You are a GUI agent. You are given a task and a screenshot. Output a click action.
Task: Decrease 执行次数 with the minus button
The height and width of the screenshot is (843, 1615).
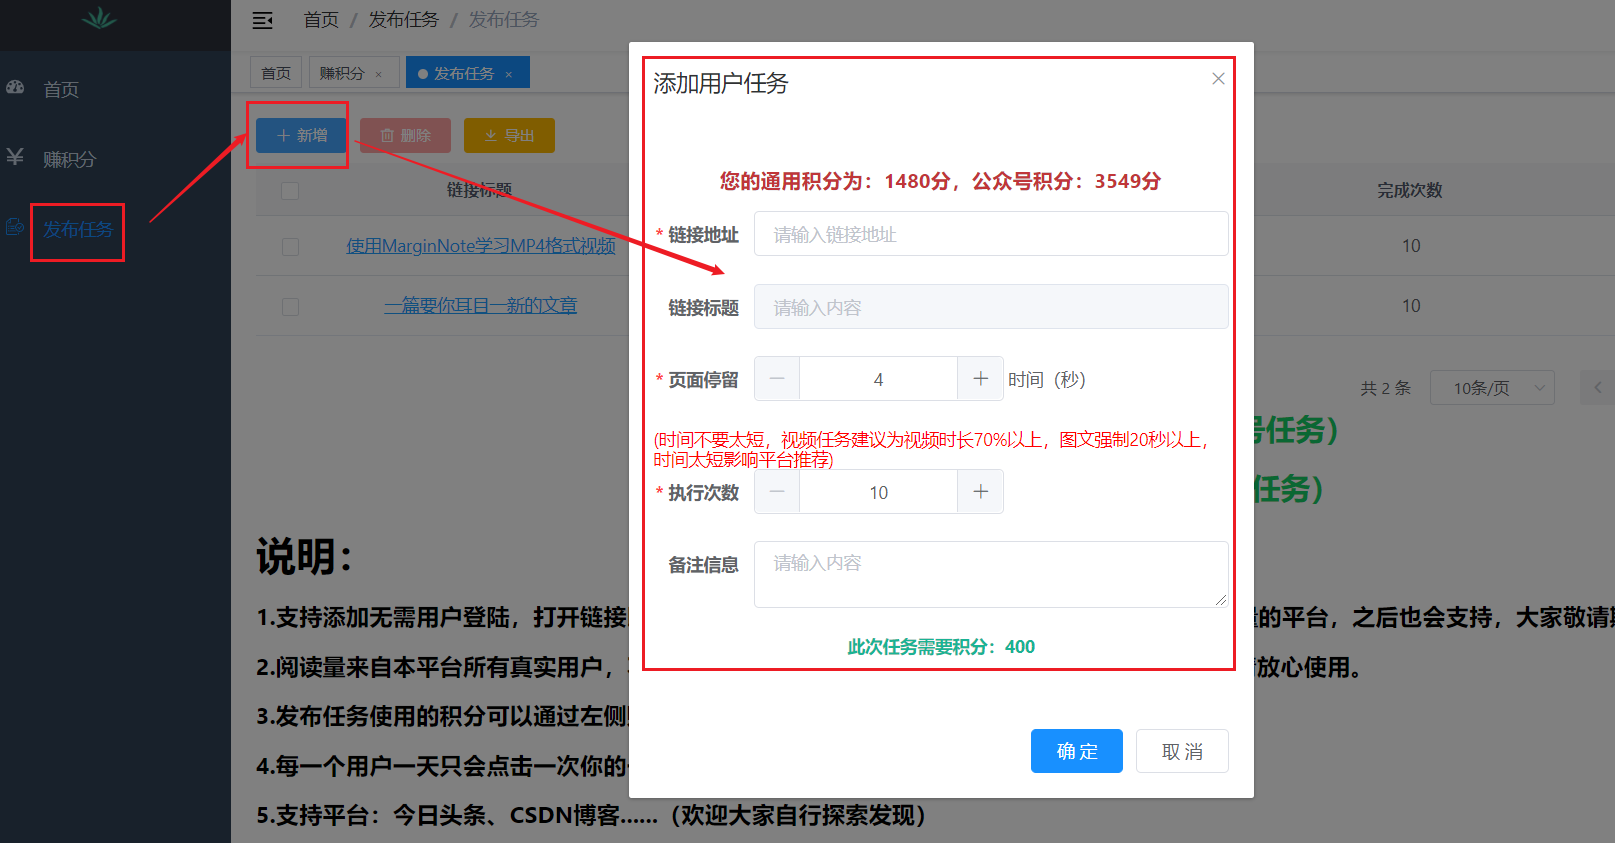(777, 492)
